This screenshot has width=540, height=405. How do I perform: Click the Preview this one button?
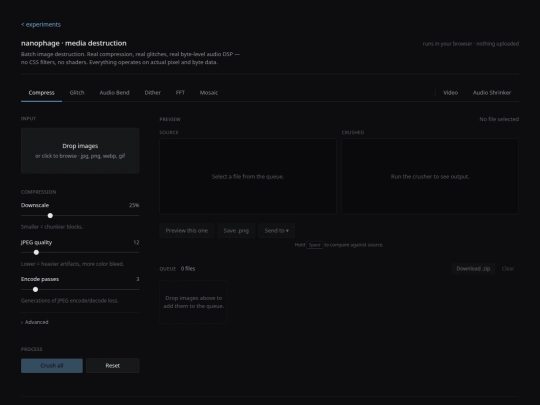(187, 231)
